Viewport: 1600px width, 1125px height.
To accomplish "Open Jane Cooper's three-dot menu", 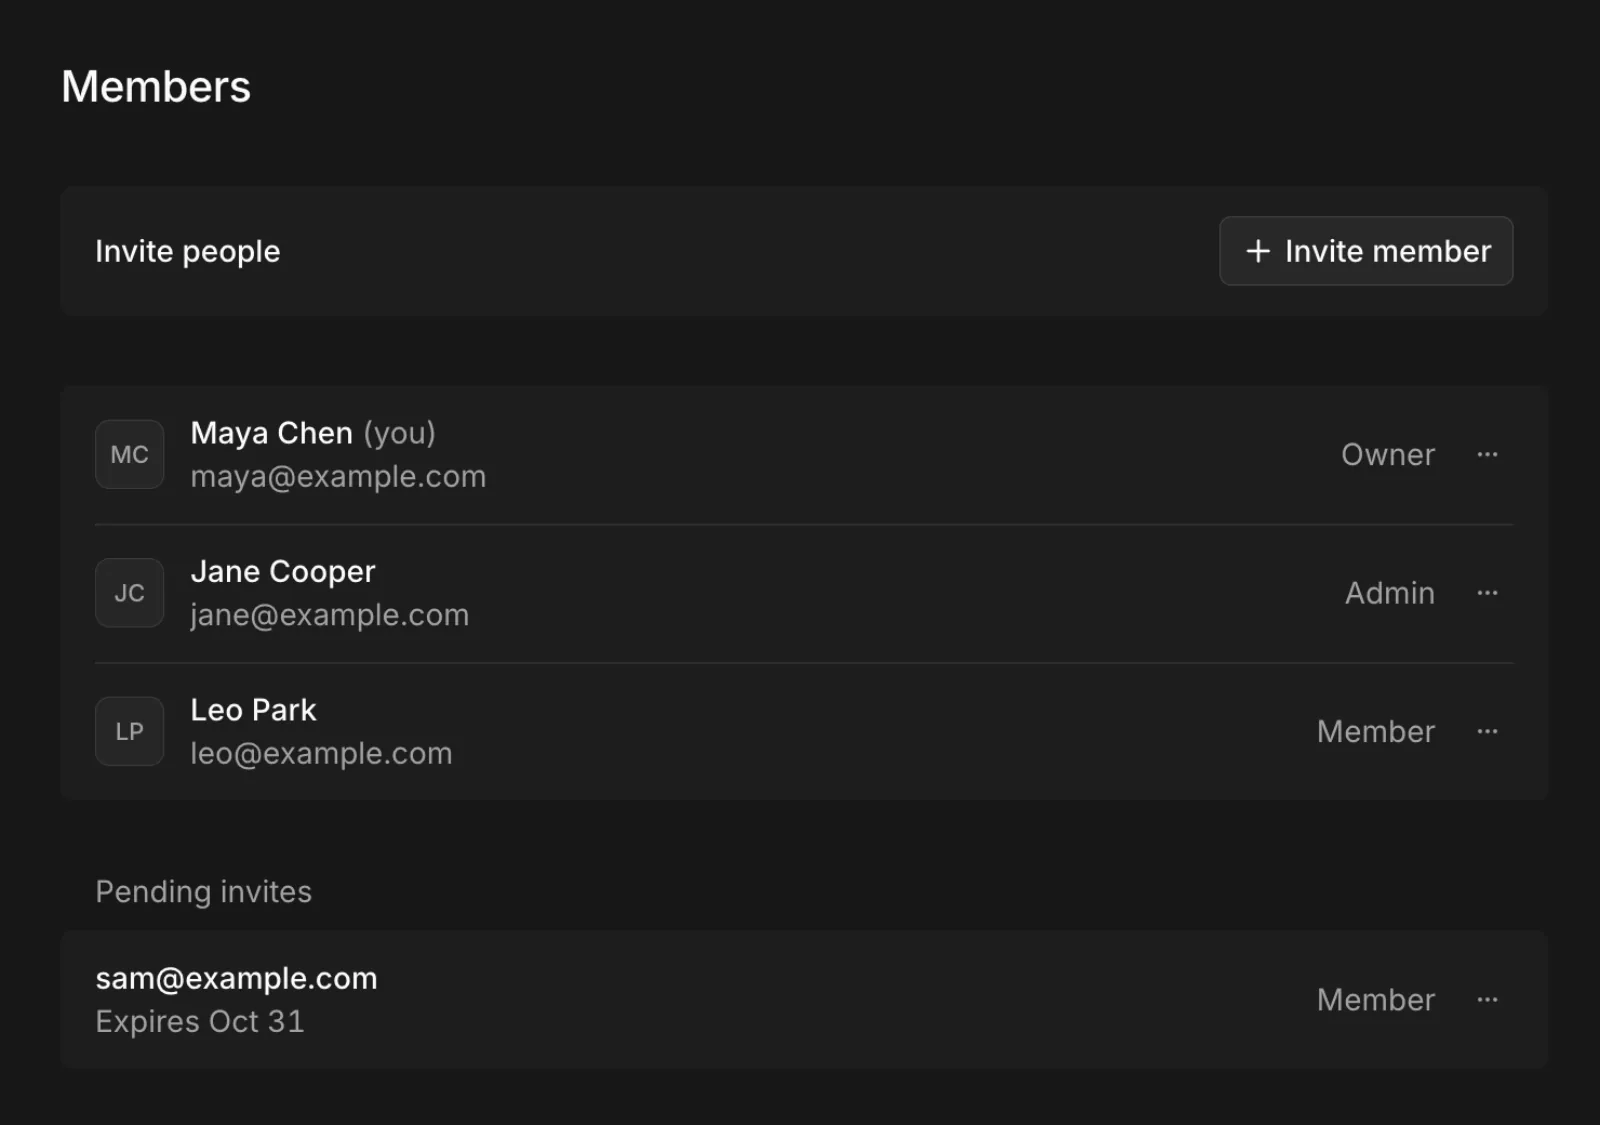I will 1487,593.
